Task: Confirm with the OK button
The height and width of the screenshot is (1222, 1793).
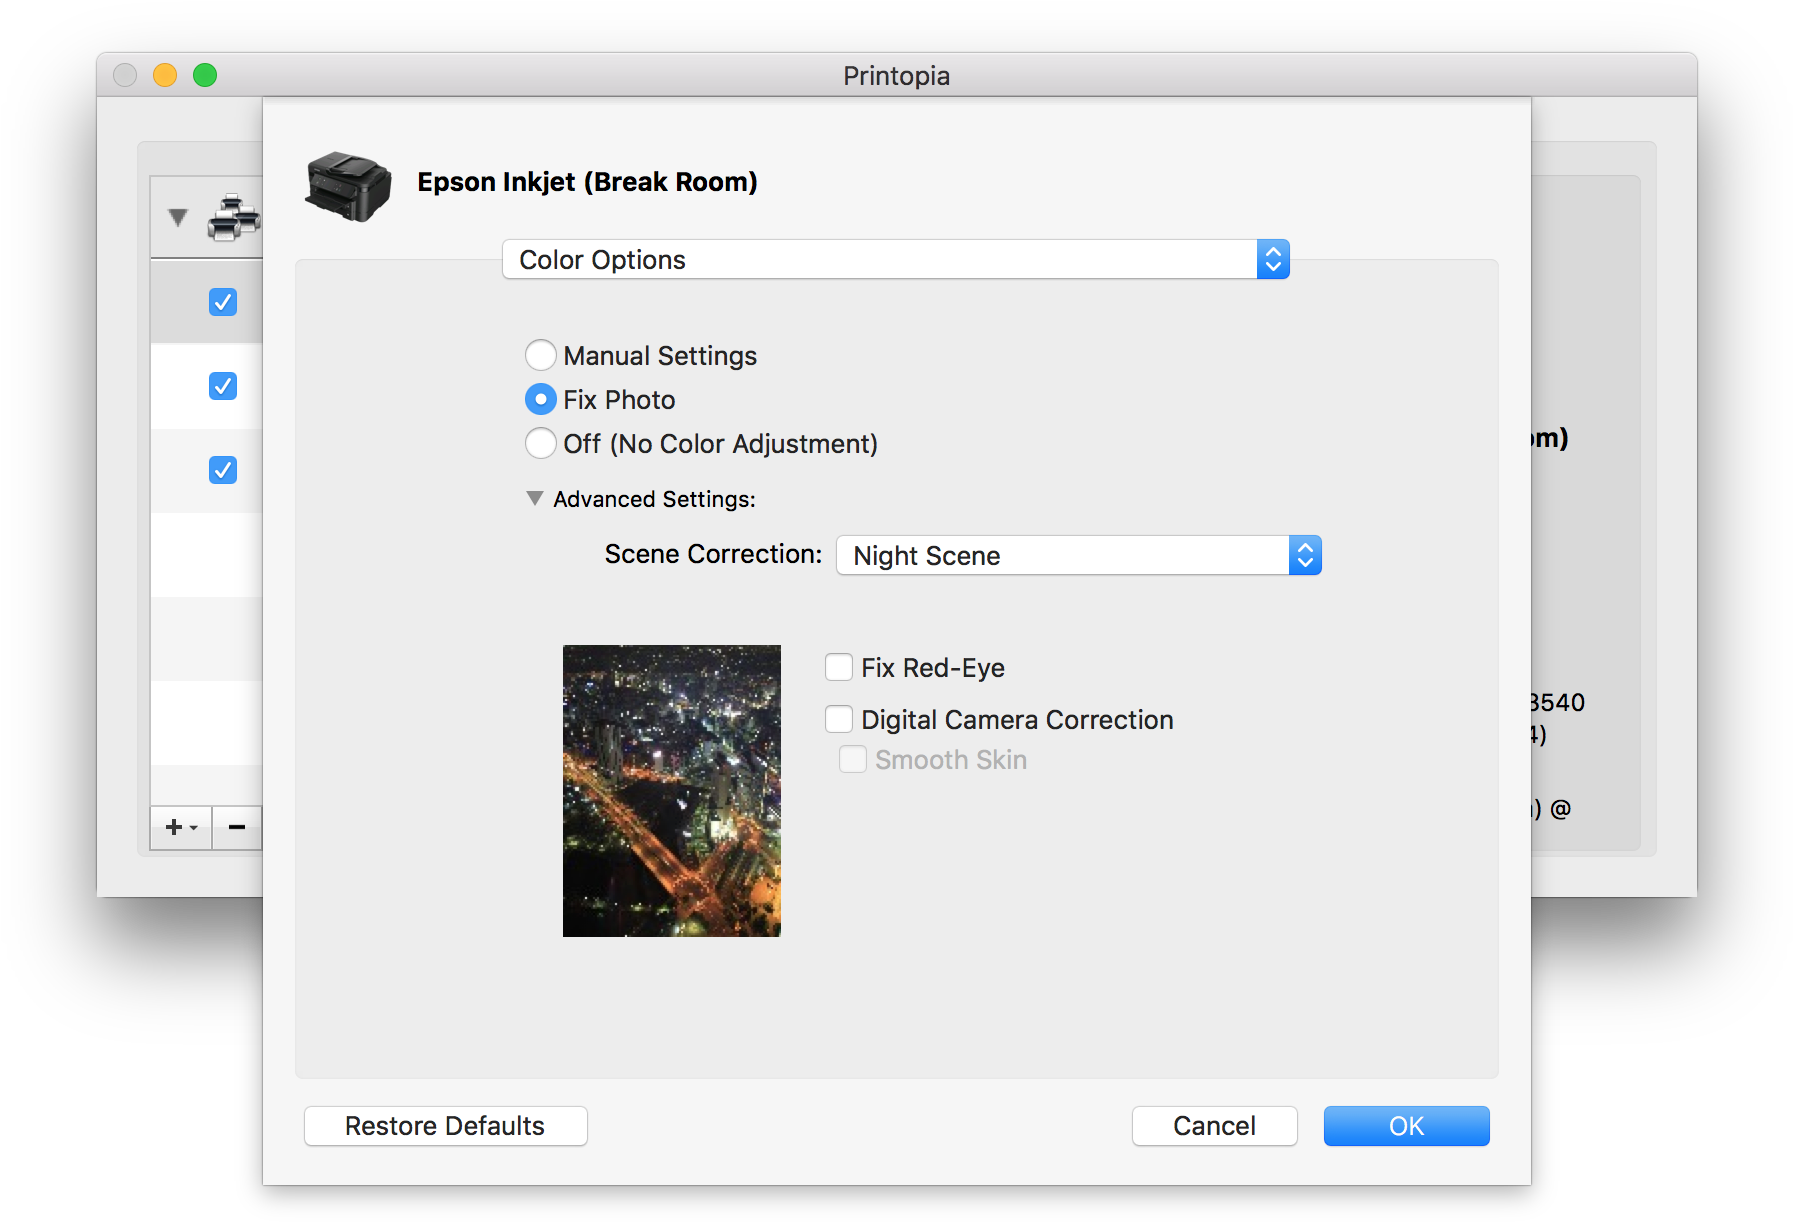Action: point(1407,1126)
